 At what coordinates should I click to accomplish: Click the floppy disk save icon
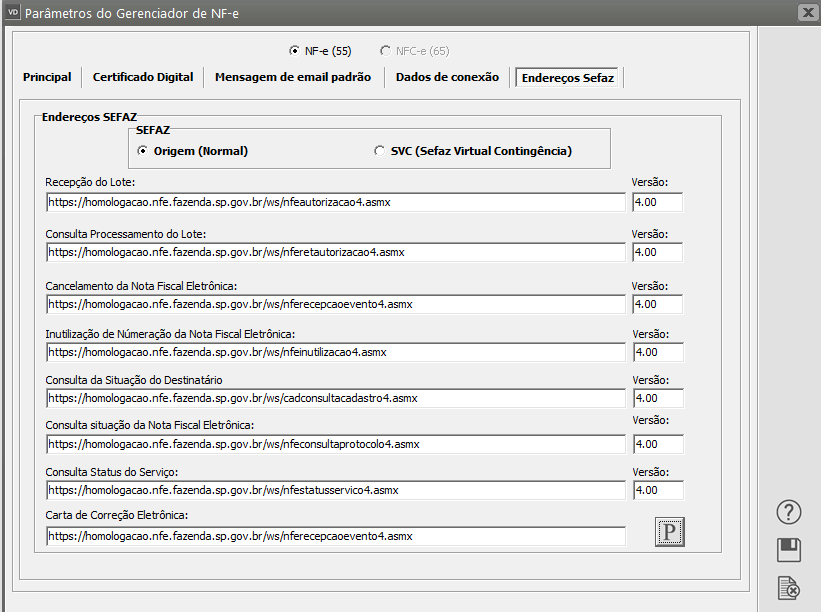(x=789, y=550)
